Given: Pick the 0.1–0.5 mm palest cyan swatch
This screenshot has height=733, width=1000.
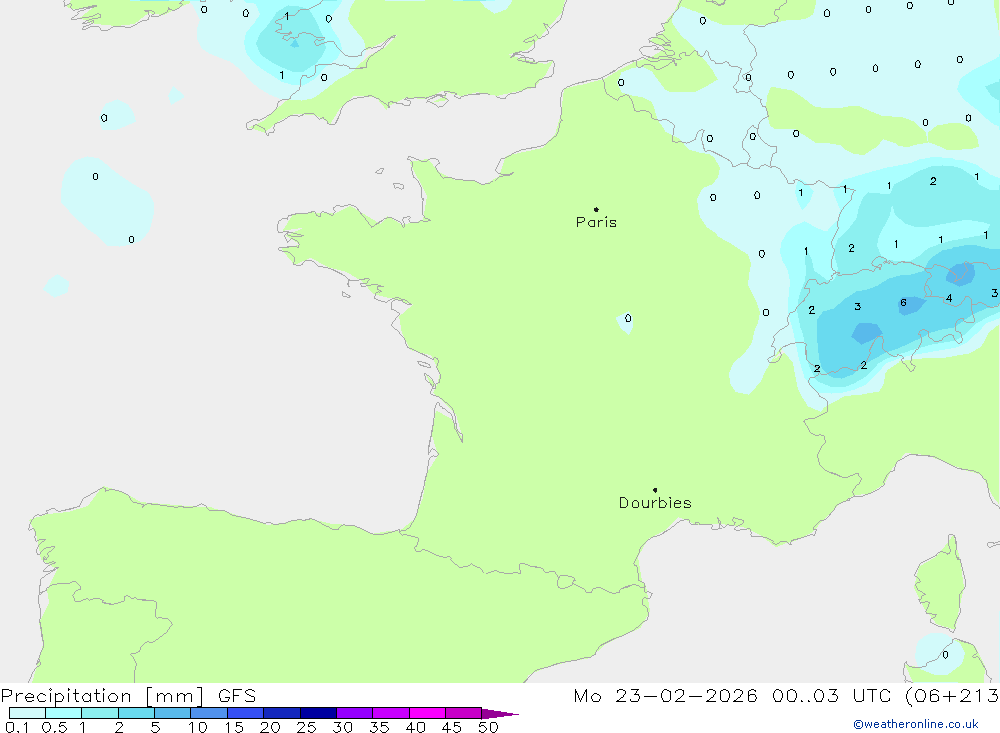Looking at the screenshot, I should click(27, 713).
